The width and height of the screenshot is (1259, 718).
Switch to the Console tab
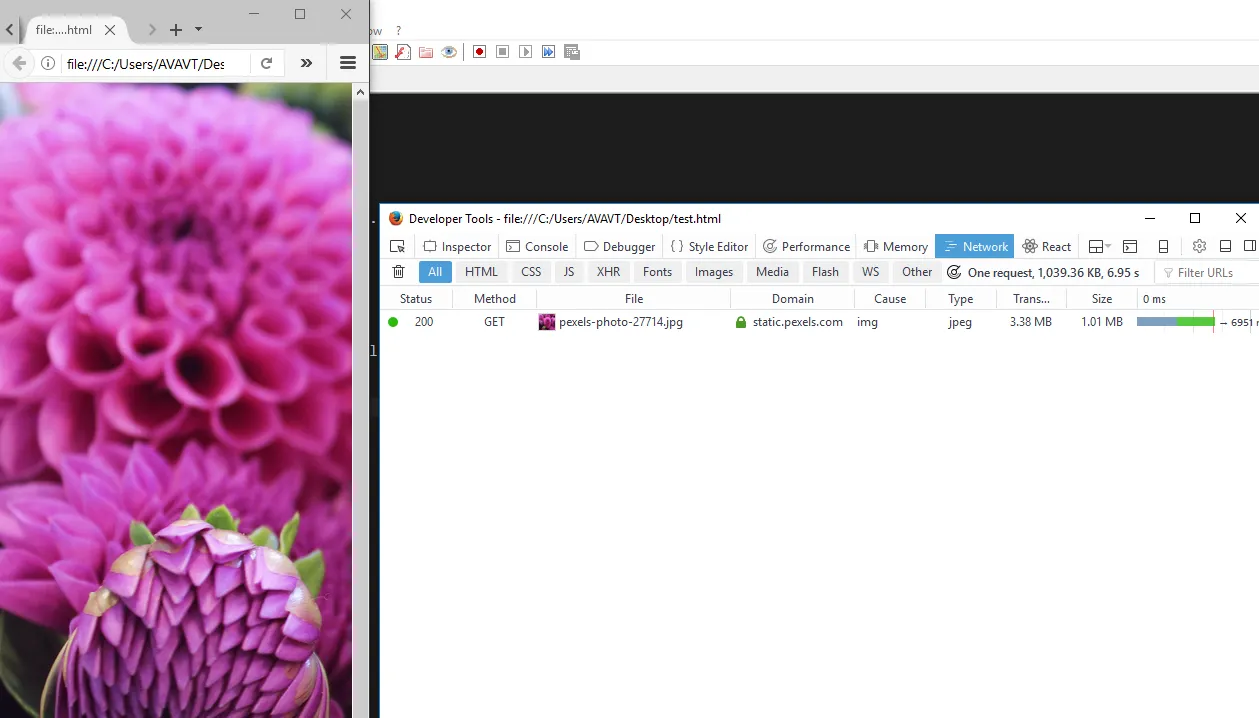(x=537, y=246)
